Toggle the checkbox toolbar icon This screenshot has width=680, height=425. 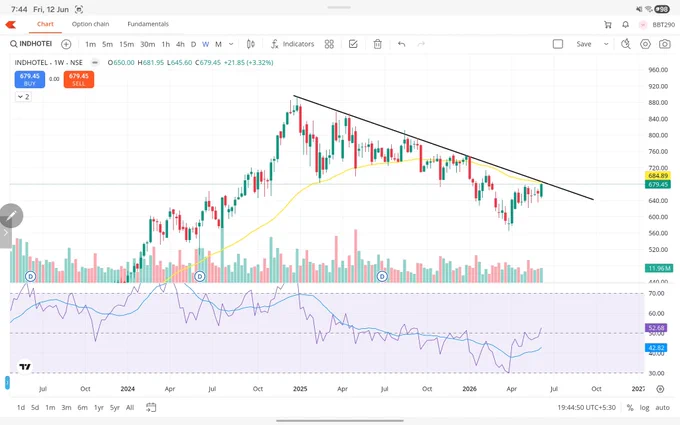coord(353,44)
